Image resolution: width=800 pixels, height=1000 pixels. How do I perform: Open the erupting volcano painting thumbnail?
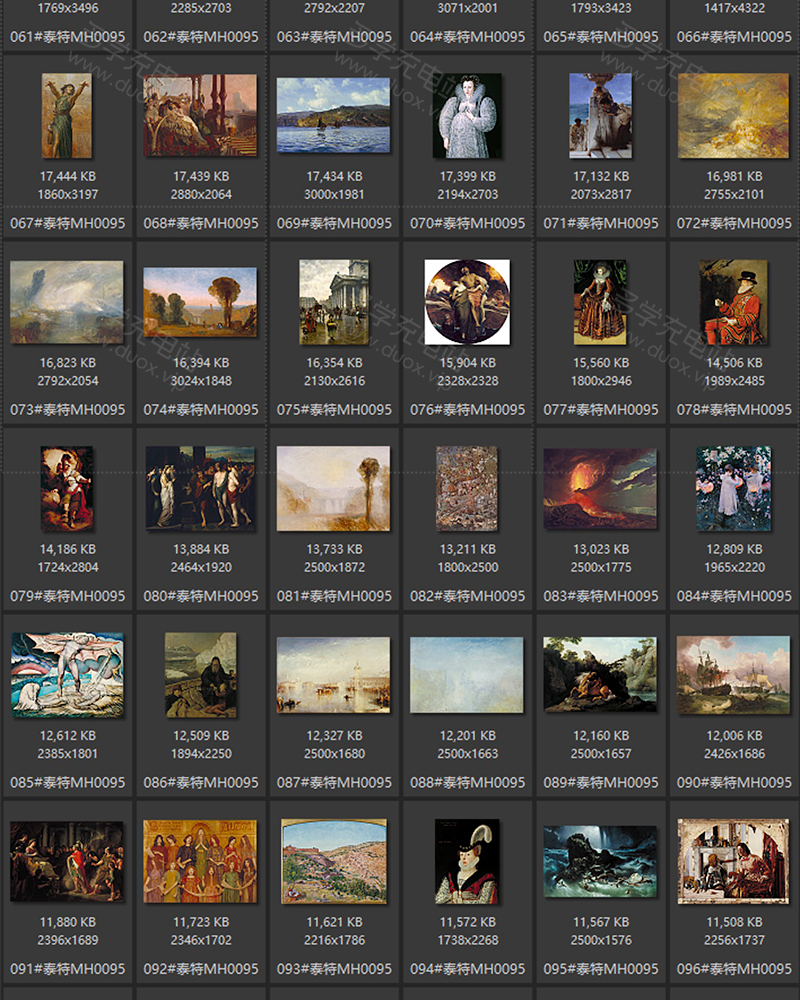600,488
